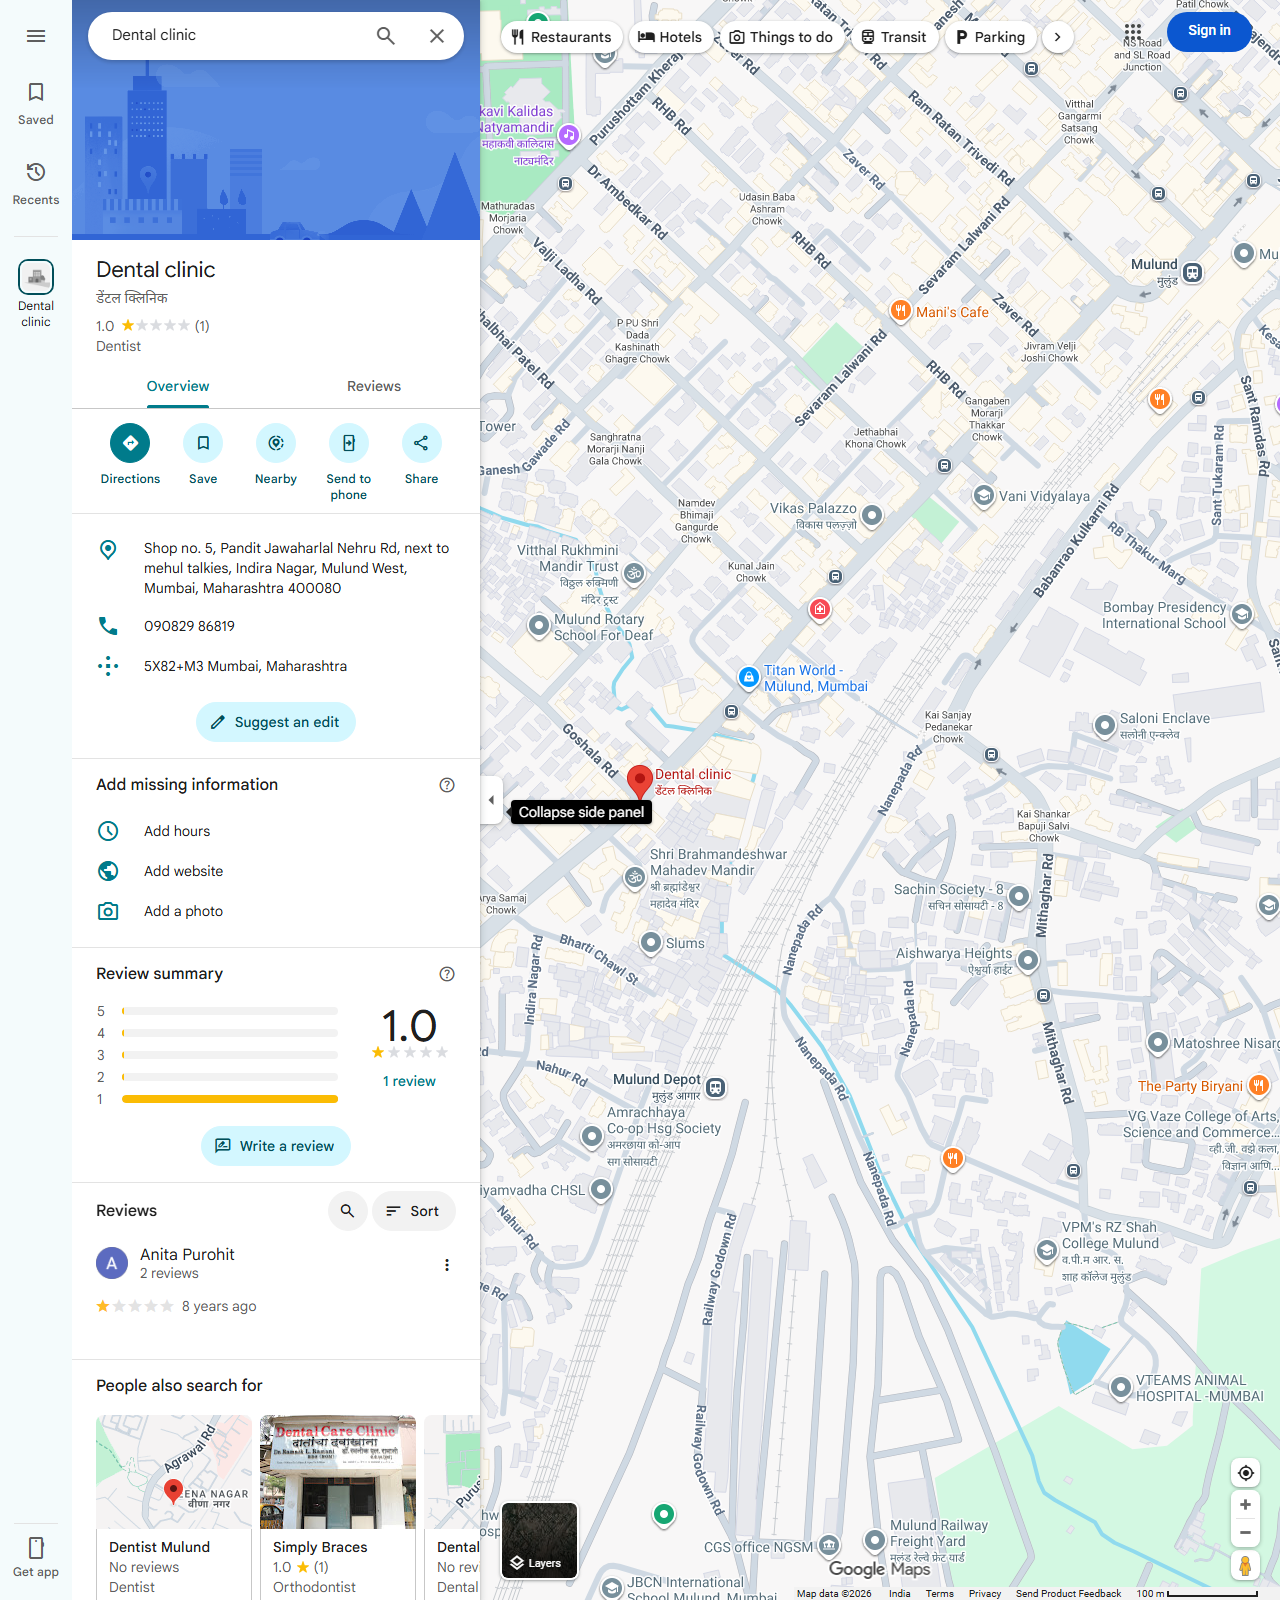Click plus code 5X82+M3 Mumbai
Viewport: 1280px width, 1600px height.
276,666
